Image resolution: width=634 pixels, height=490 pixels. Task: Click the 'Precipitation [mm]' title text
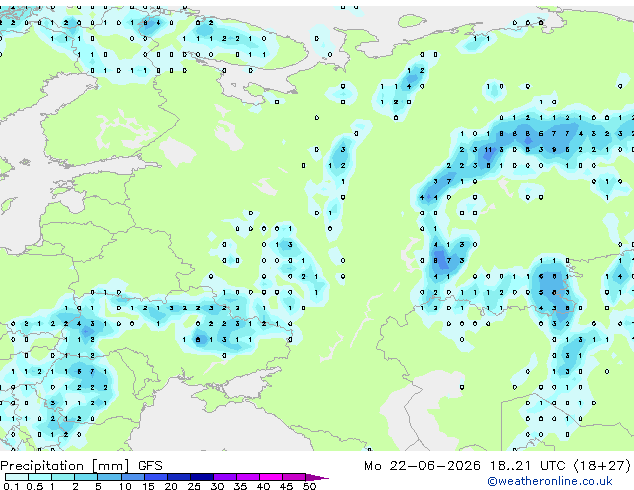tap(65, 466)
